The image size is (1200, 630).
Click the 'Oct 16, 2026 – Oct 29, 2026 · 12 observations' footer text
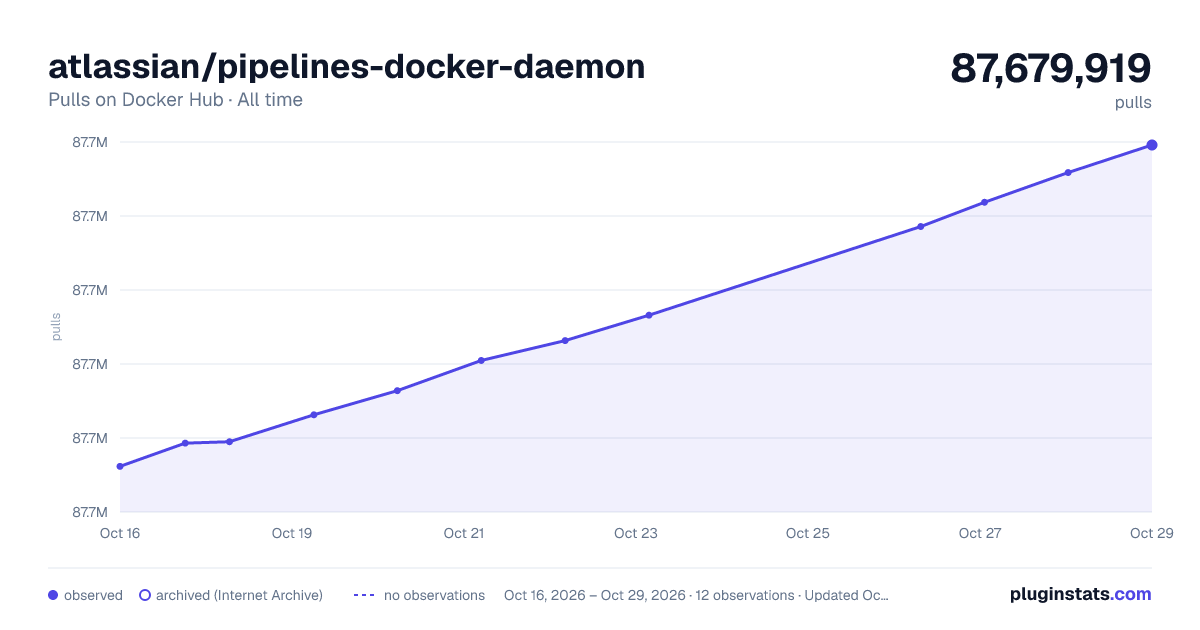649,595
